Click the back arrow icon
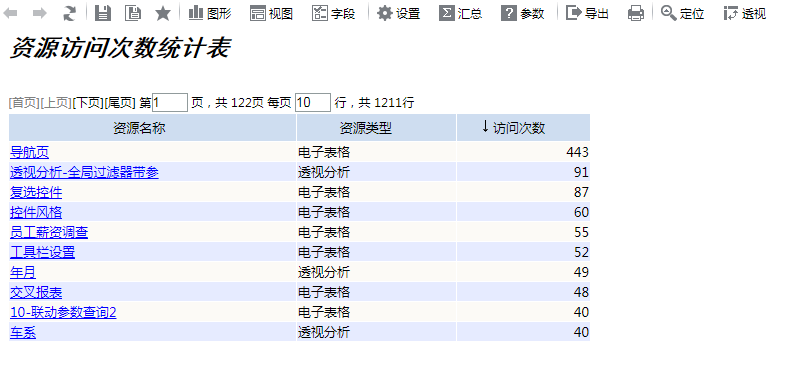Screen dimensions: 802x385 pos(10,13)
